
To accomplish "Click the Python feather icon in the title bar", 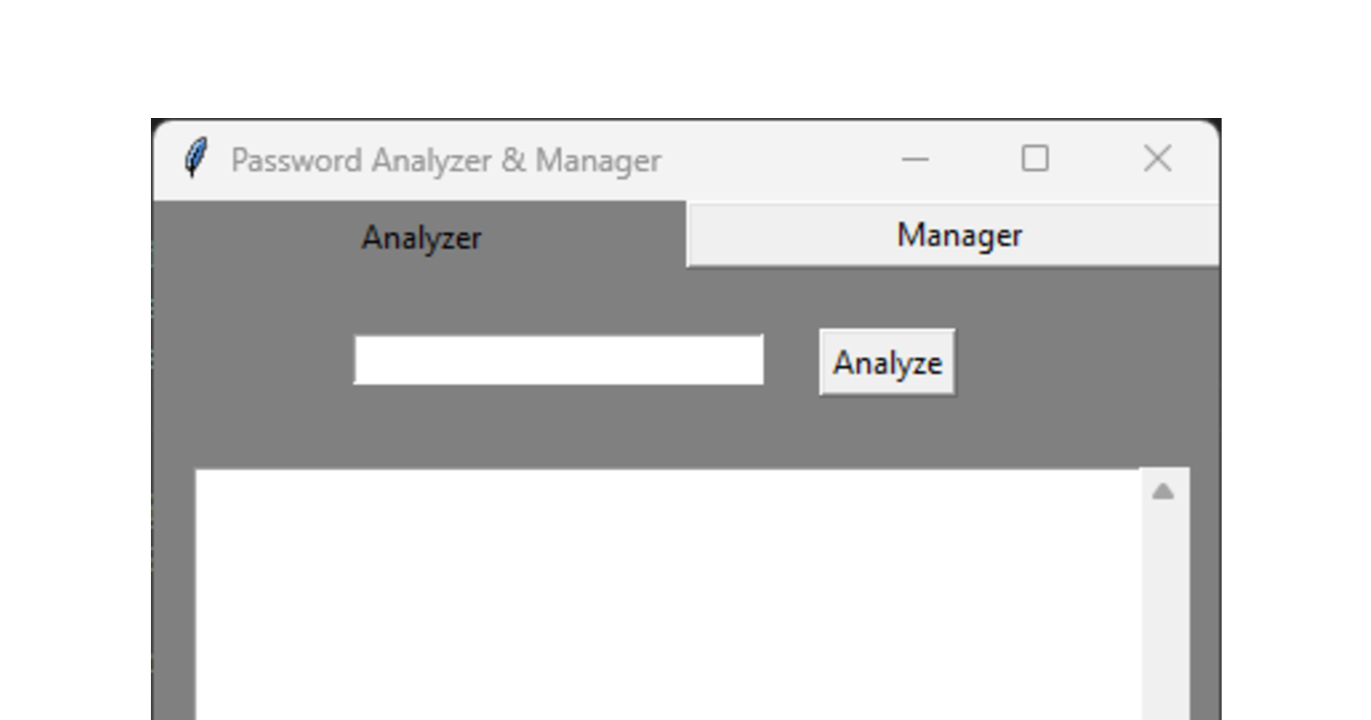I will coord(196,157).
